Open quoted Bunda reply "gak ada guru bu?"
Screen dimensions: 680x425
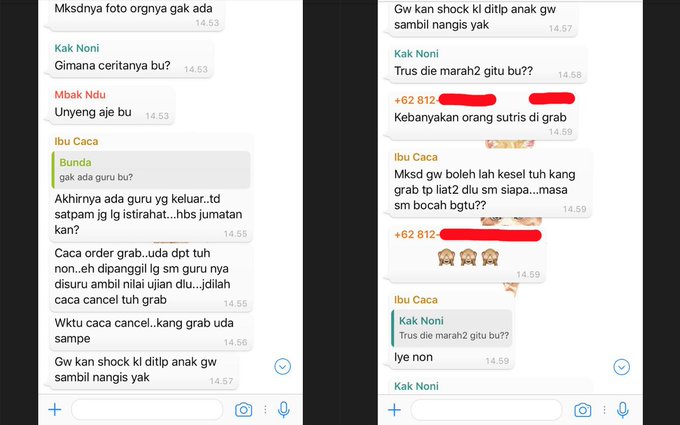coord(151,170)
